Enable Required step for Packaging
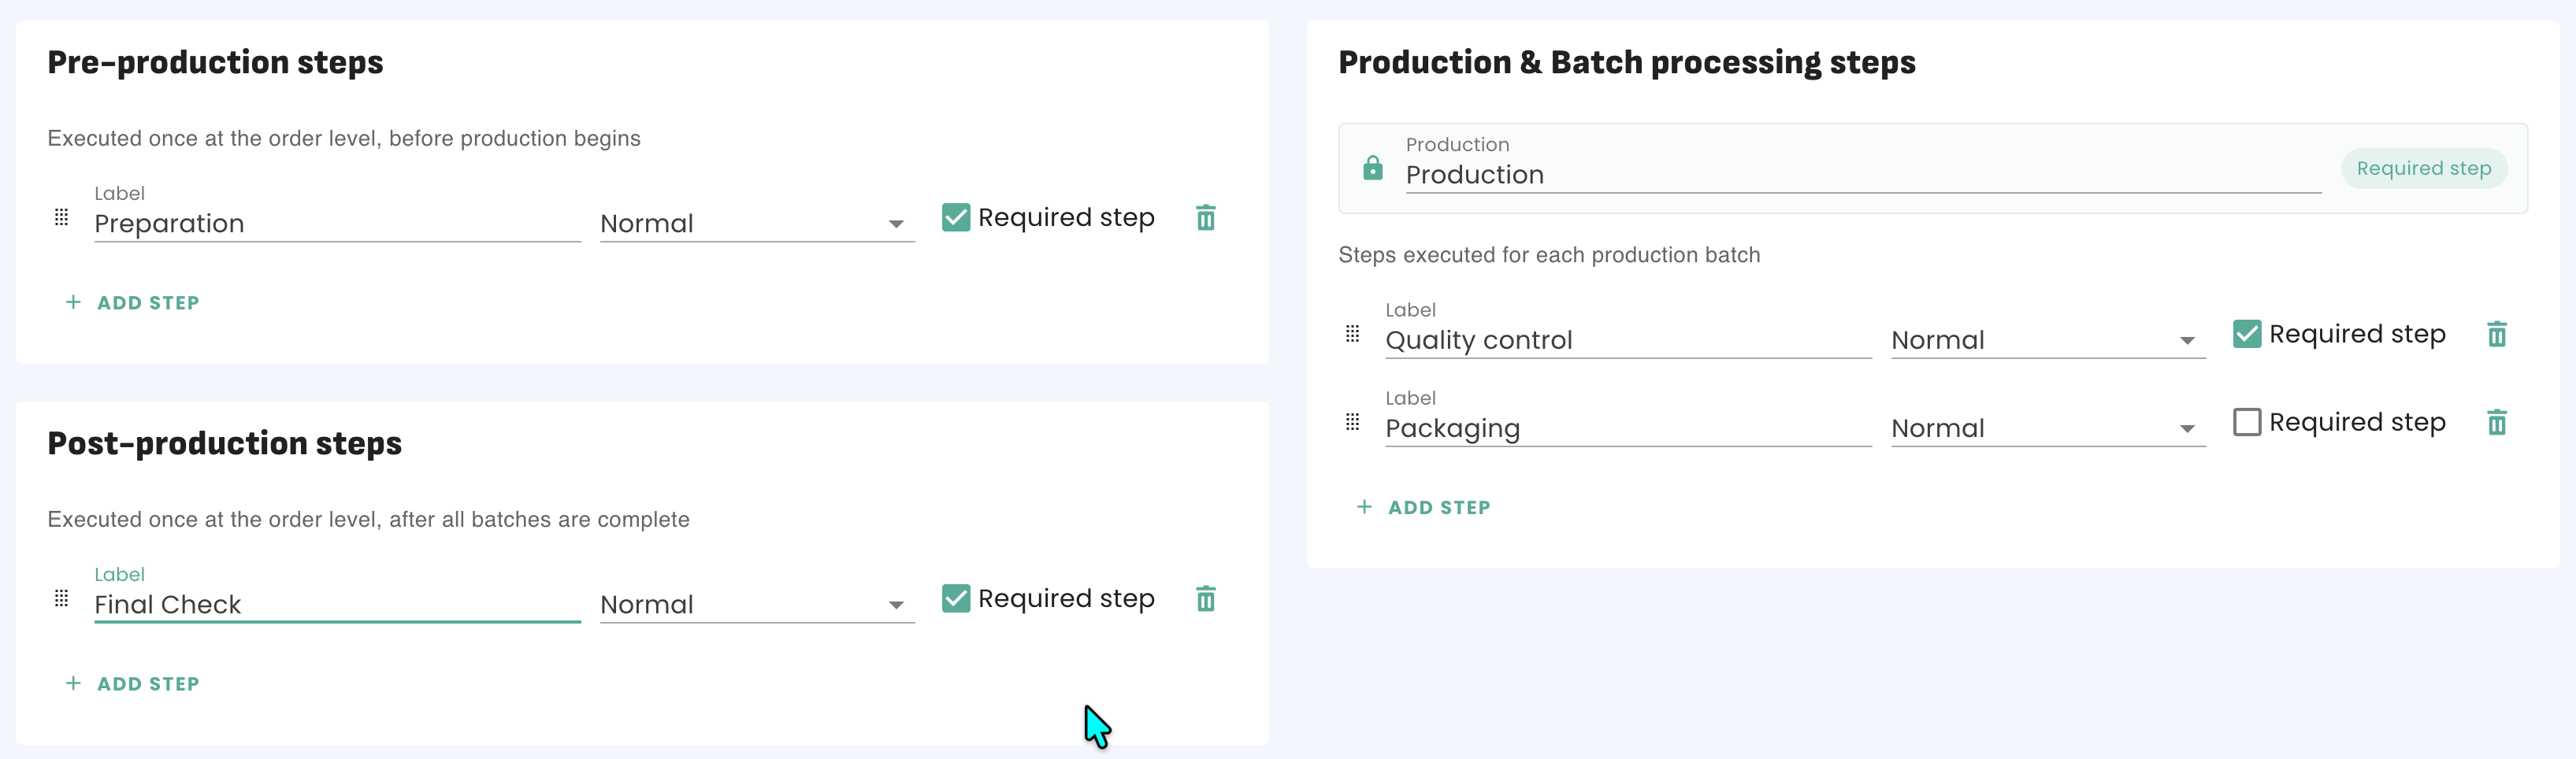 point(2246,422)
